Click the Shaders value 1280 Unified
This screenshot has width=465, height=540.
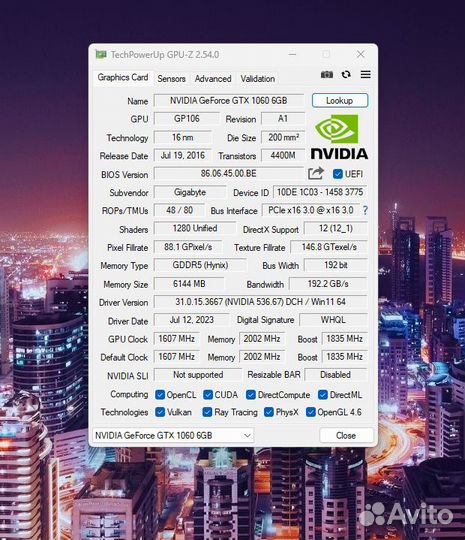coord(195,228)
